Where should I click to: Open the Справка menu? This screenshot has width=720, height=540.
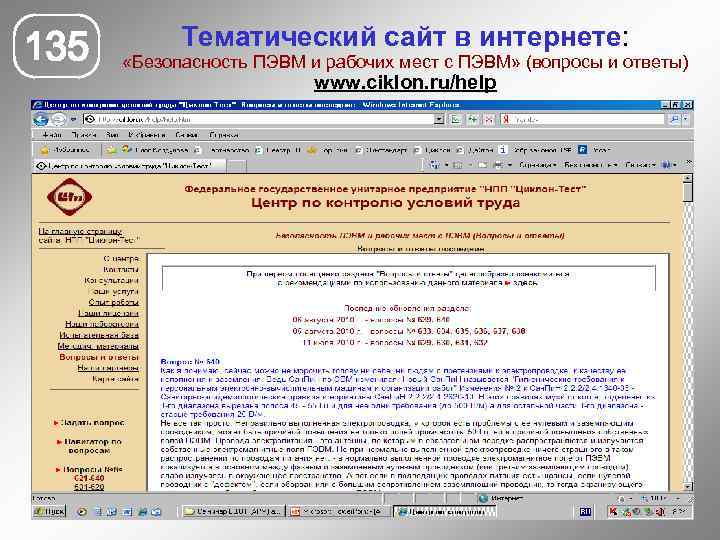coord(224,135)
